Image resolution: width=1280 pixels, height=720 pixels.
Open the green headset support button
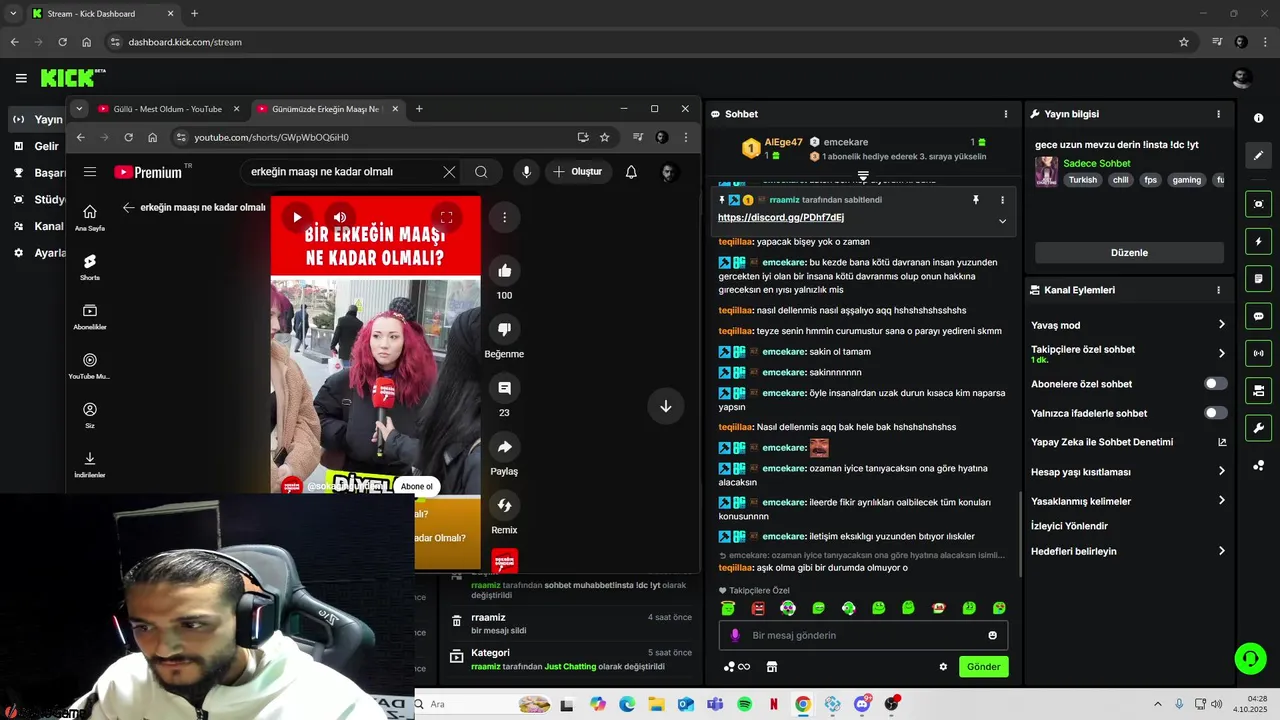coord(1250,658)
